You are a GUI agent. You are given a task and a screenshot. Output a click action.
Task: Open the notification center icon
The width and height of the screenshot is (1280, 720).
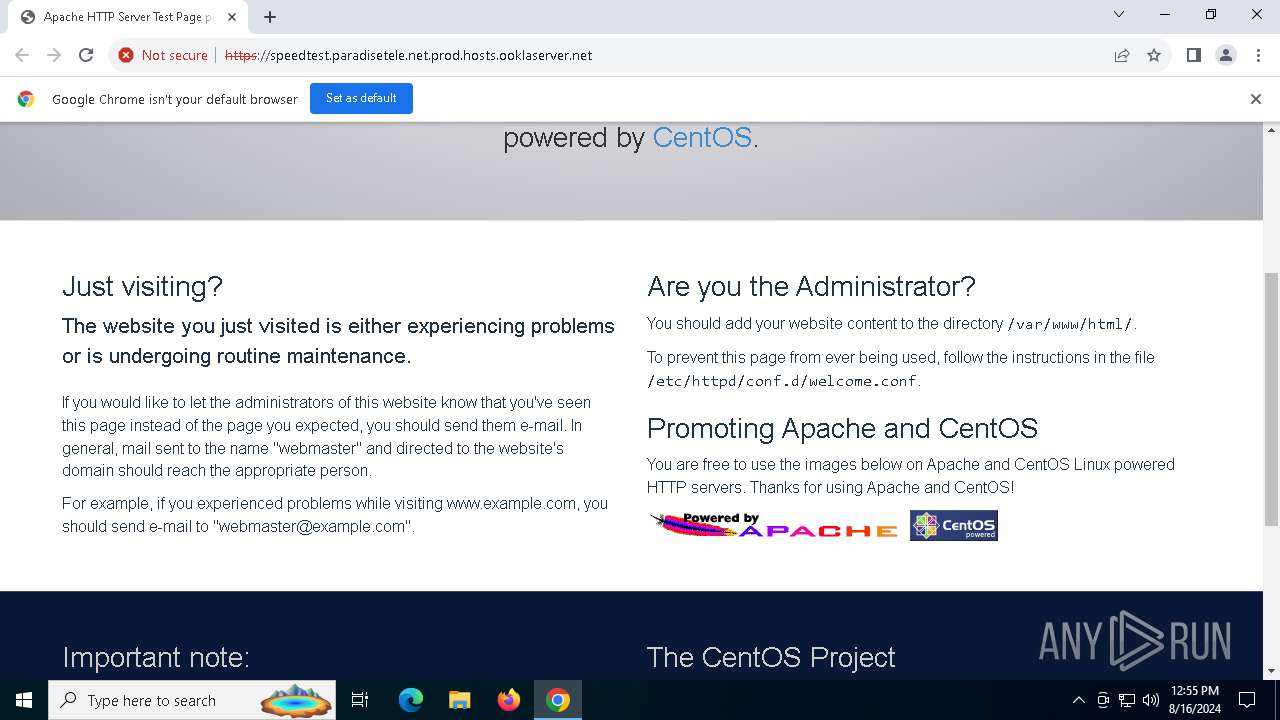[1247, 700]
